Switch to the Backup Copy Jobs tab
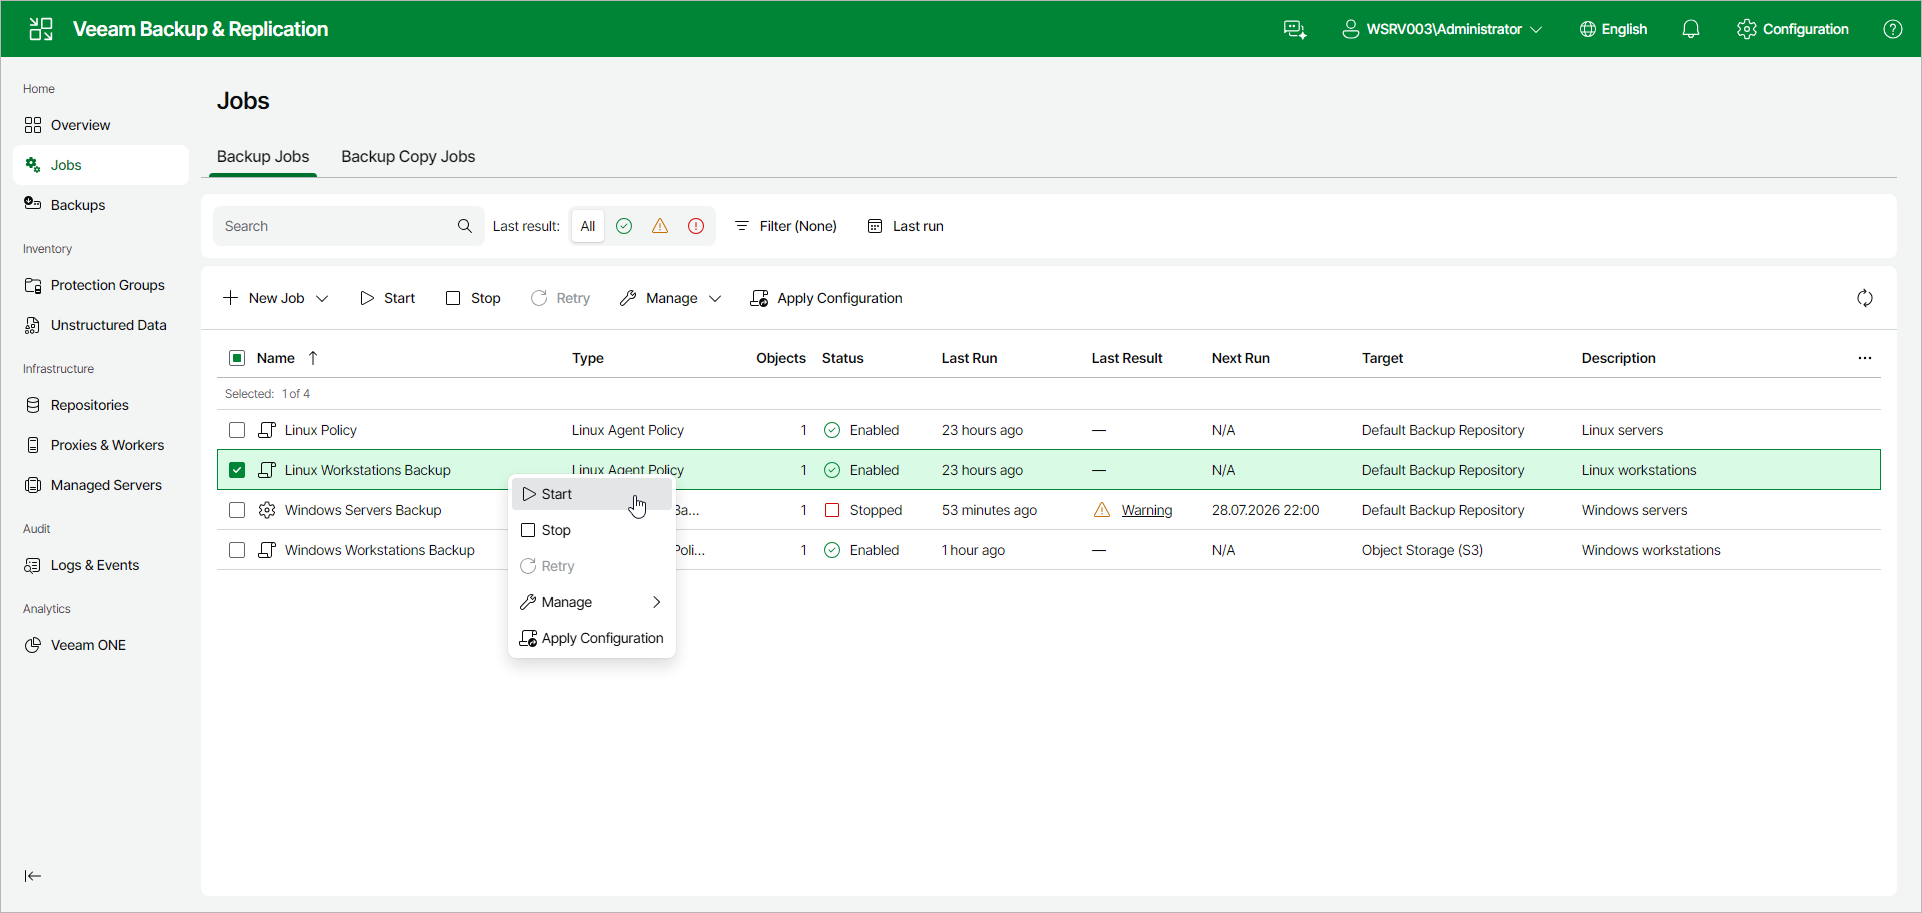1922x913 pixels. tap(408, 157)
